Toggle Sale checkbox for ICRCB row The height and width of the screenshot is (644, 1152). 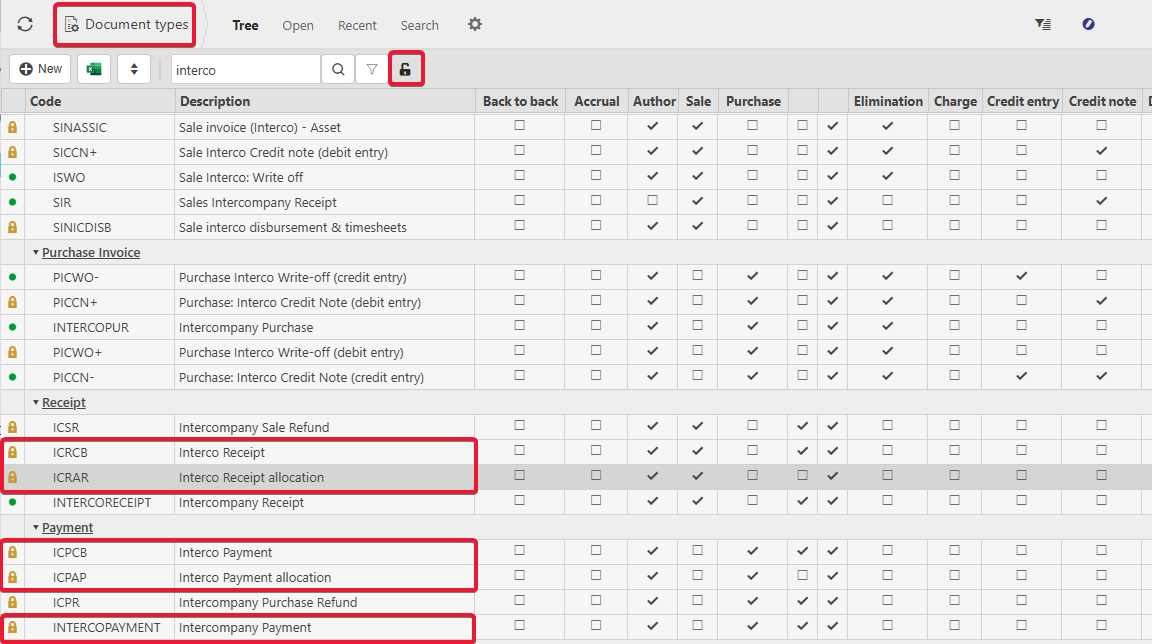click(697, 451)
